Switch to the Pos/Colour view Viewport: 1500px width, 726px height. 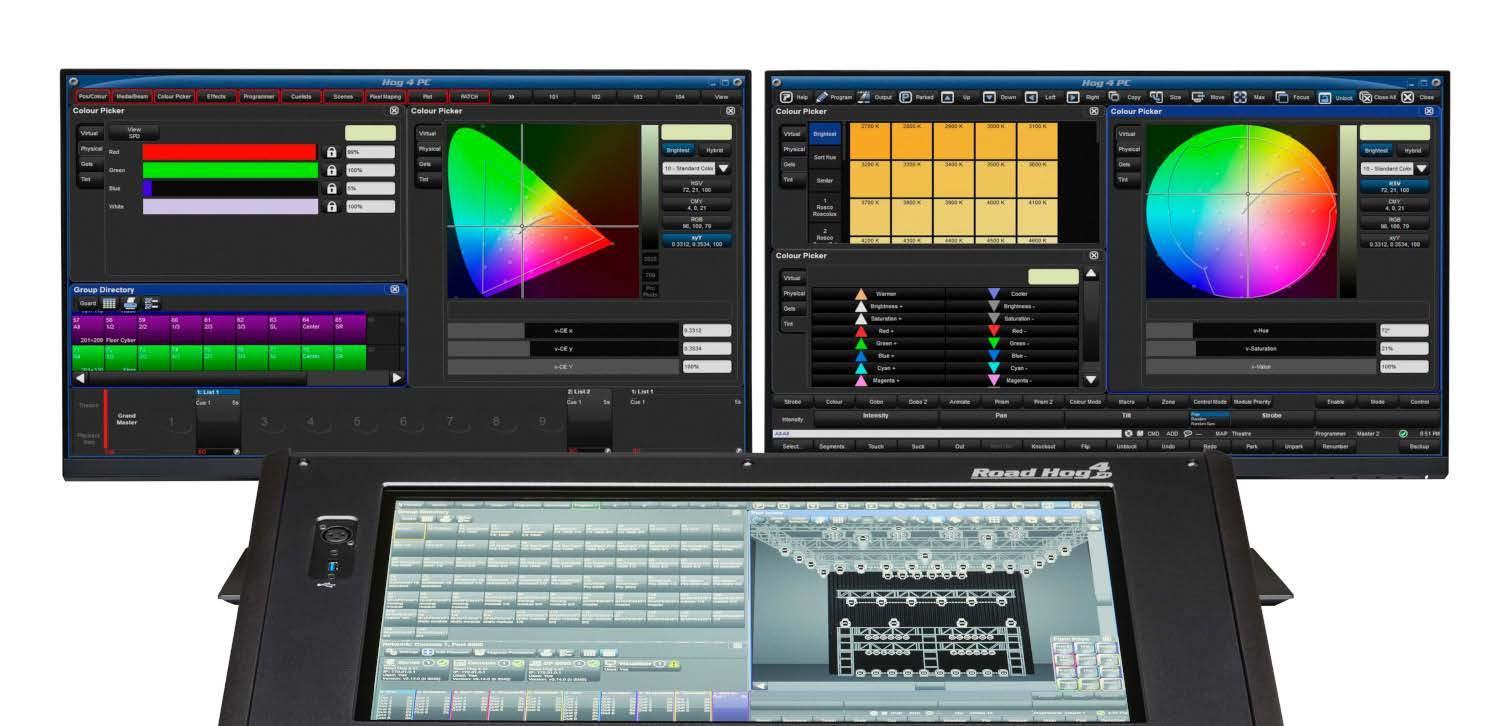pos(93,97)
